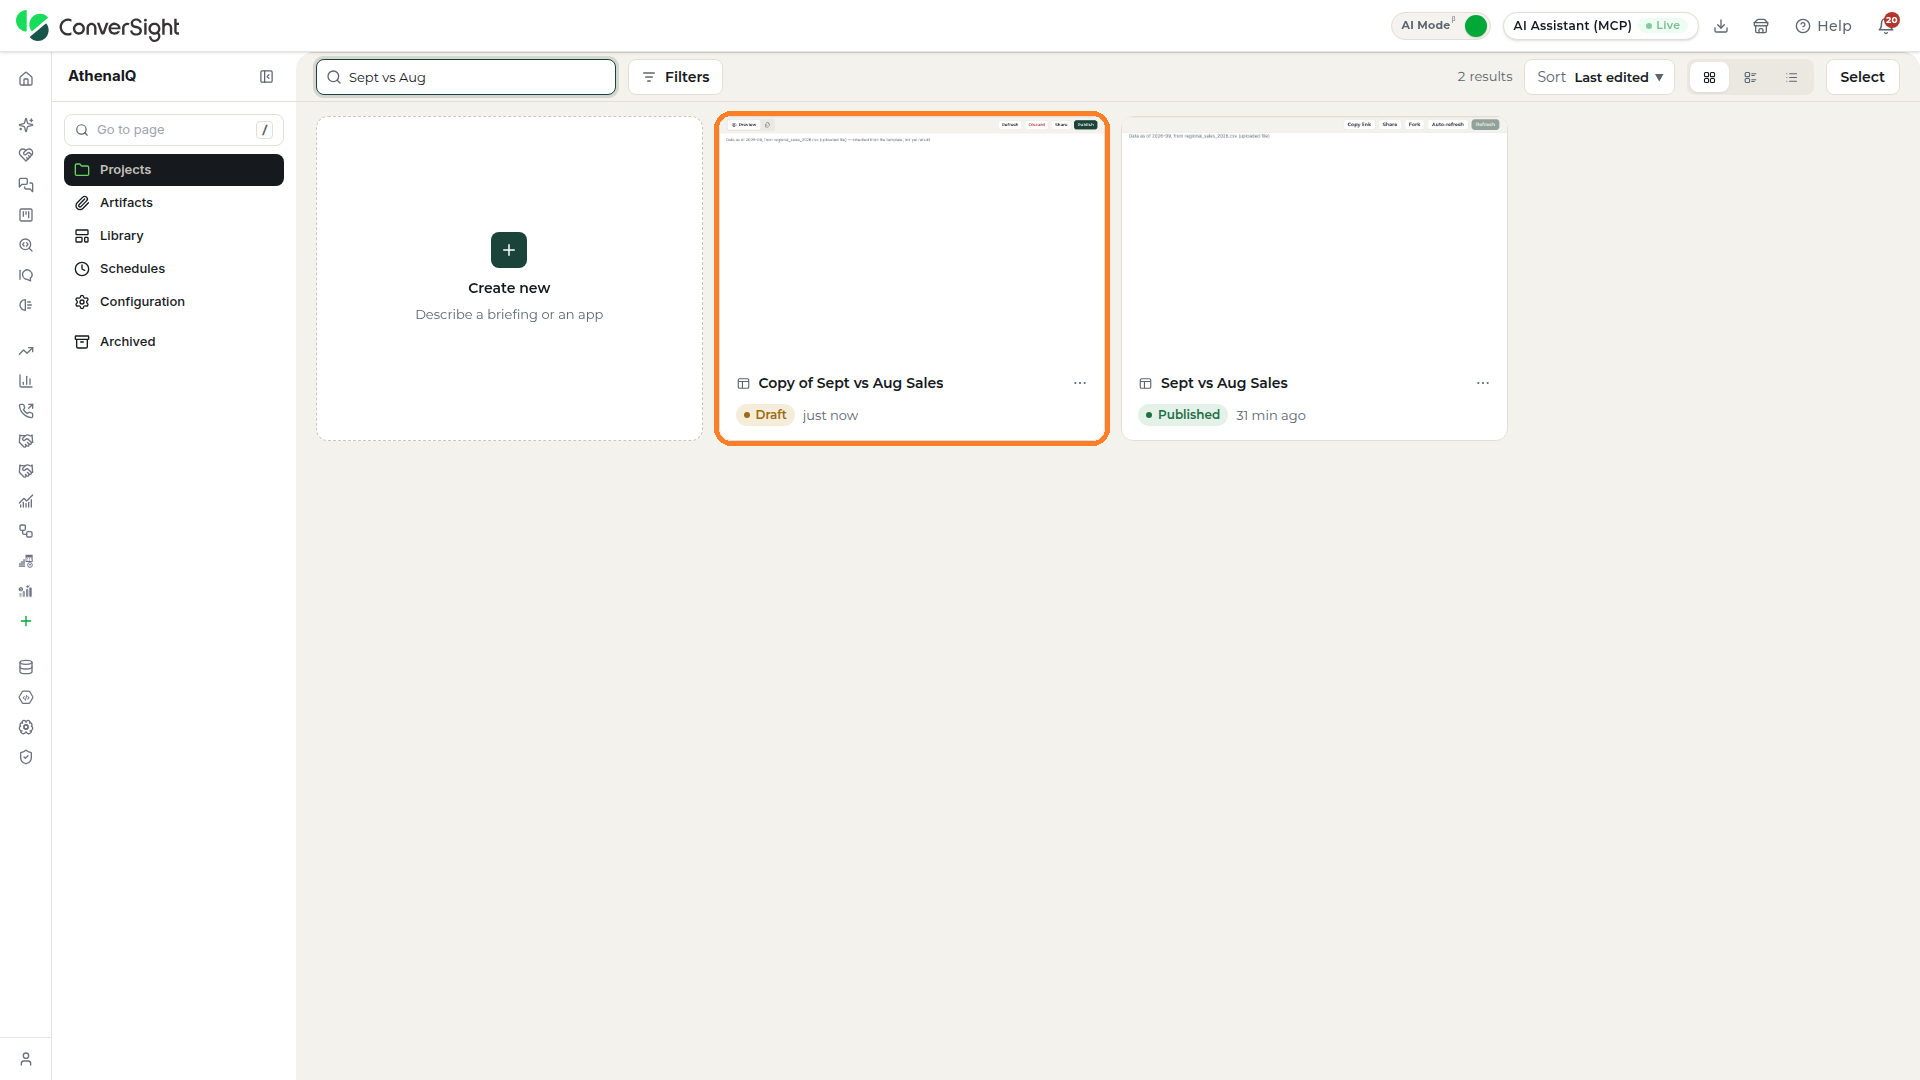Viewport: 1920px width, 1080px height.
Task: Open the bar chart icon in left rail
Action: tap(26, 381)
